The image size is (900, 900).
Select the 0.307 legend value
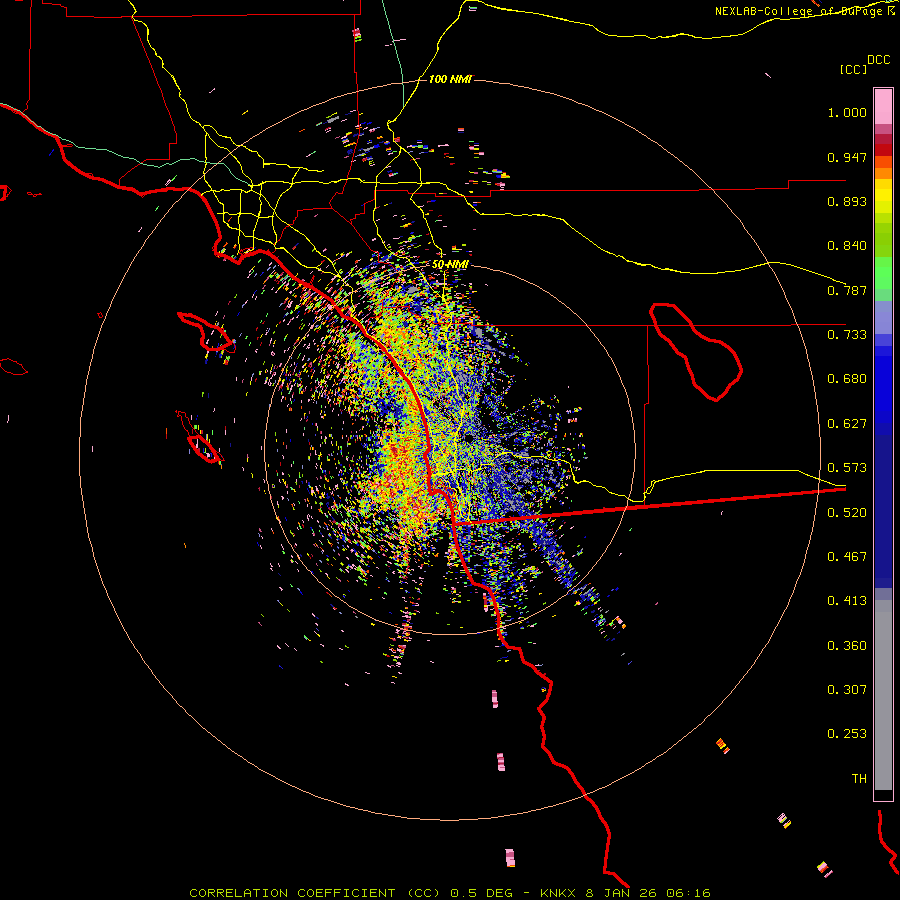pos(847,690)
